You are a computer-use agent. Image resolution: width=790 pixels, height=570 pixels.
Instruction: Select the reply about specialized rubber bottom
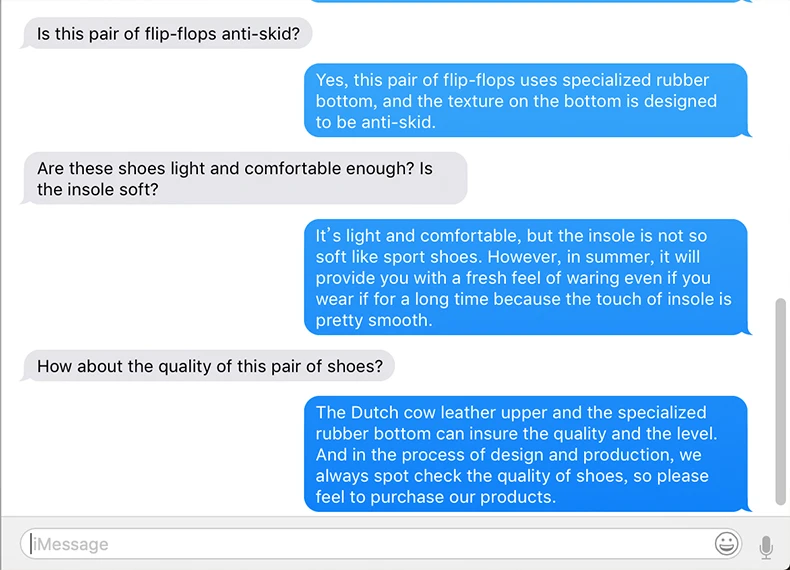pos(526,100)
